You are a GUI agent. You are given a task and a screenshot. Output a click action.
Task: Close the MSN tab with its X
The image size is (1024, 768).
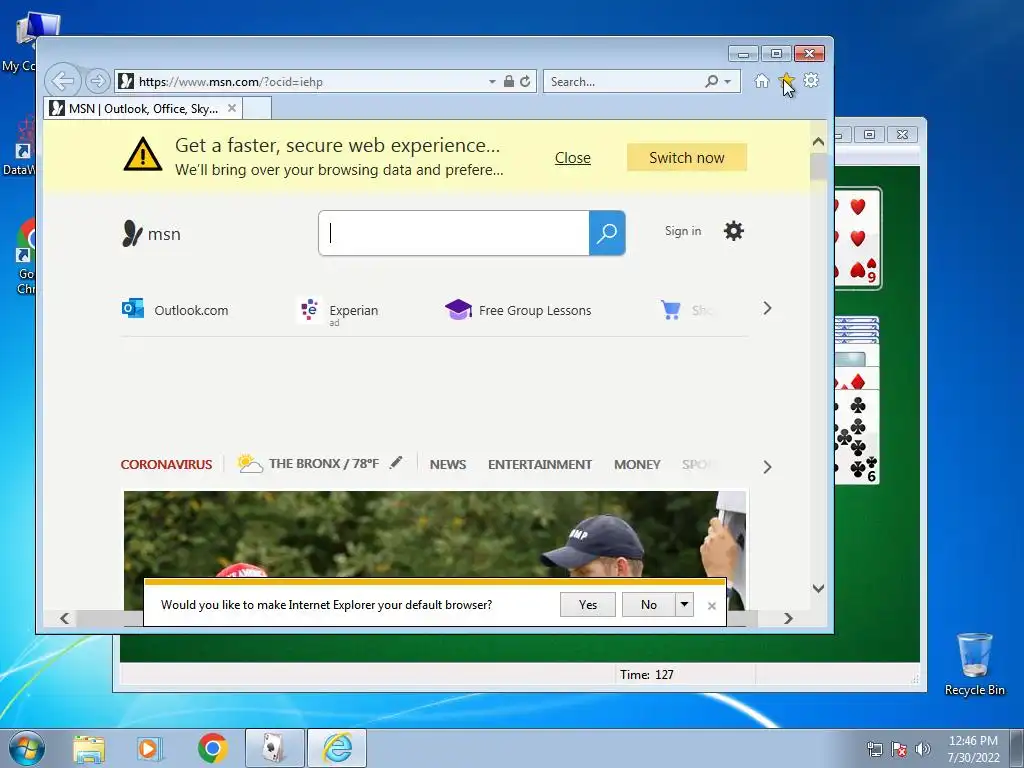click(x=232, y=108)
